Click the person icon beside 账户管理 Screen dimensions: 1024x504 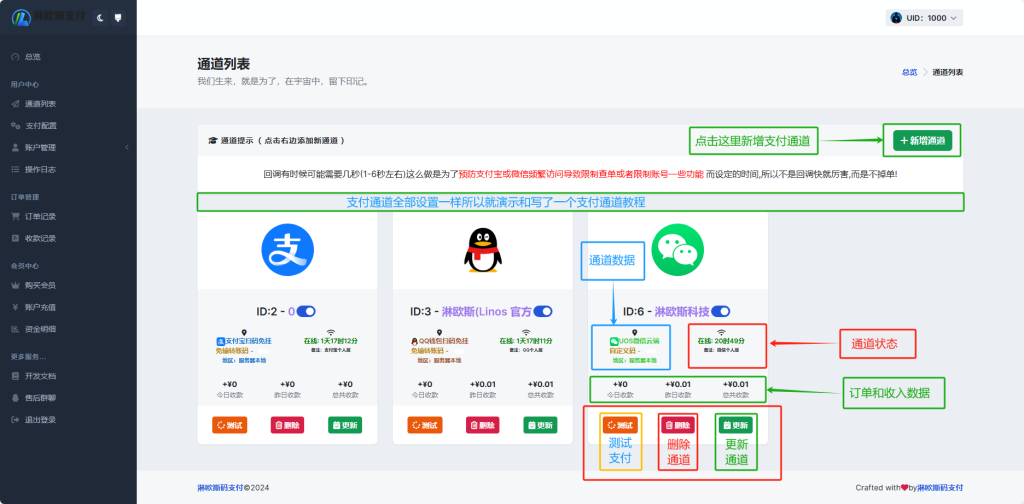(15, 148)
